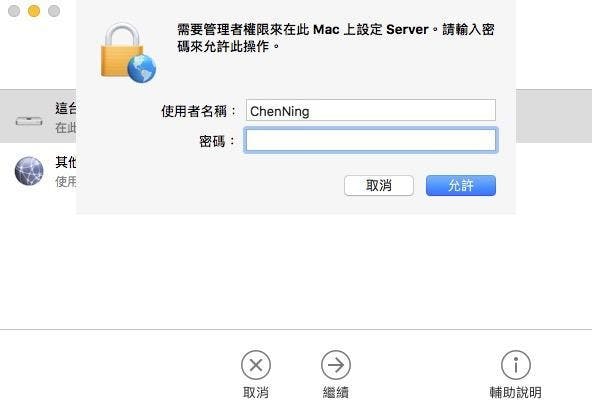
Task: Select the Mac mini icon for this Mac
Action: [x=29, y=121]
